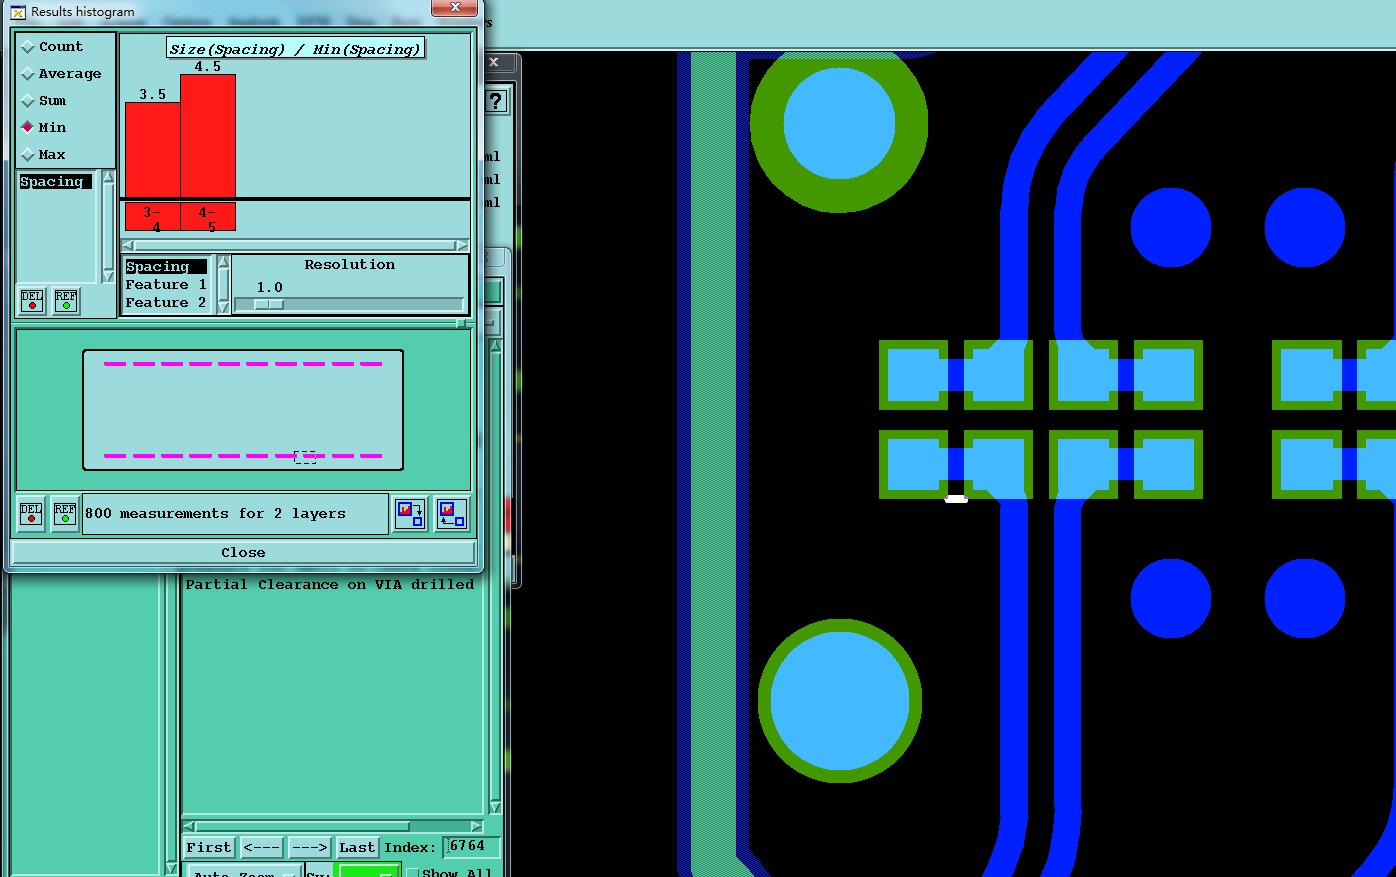Click the First navigation button

click(x=208, y=847)
